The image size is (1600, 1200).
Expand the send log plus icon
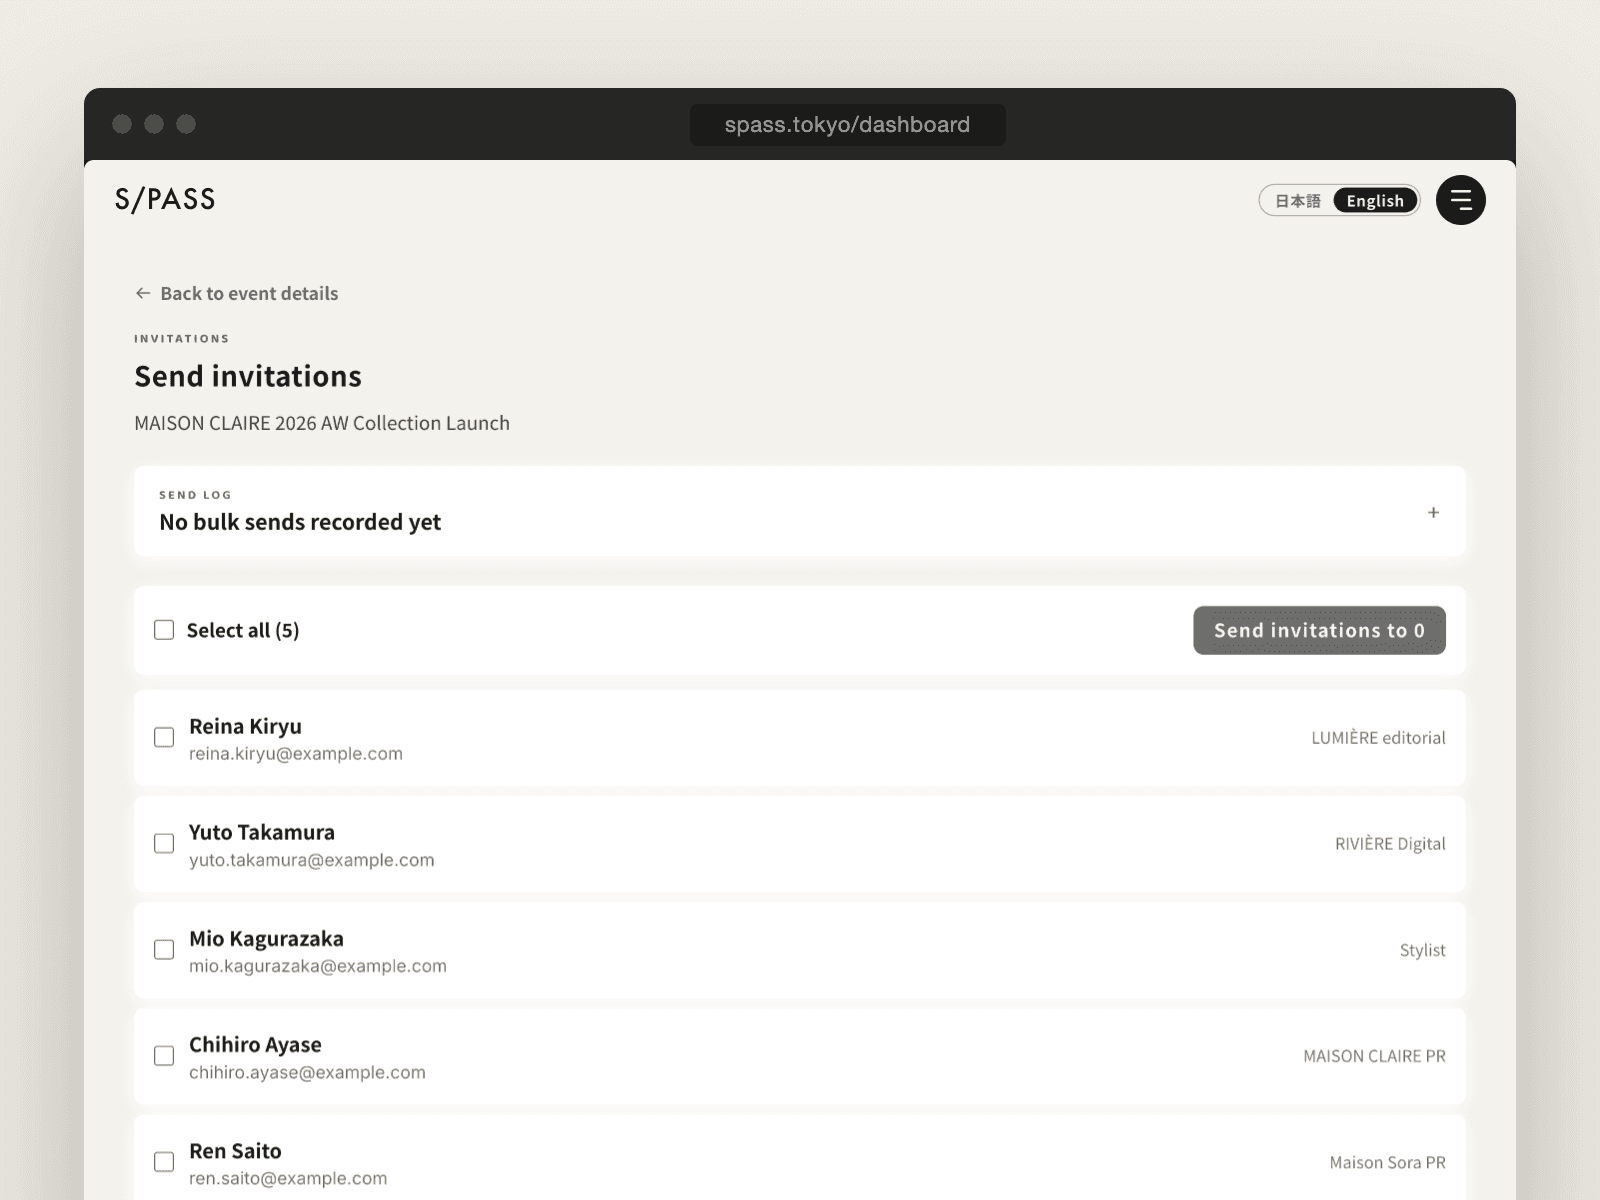[1433, 512]
